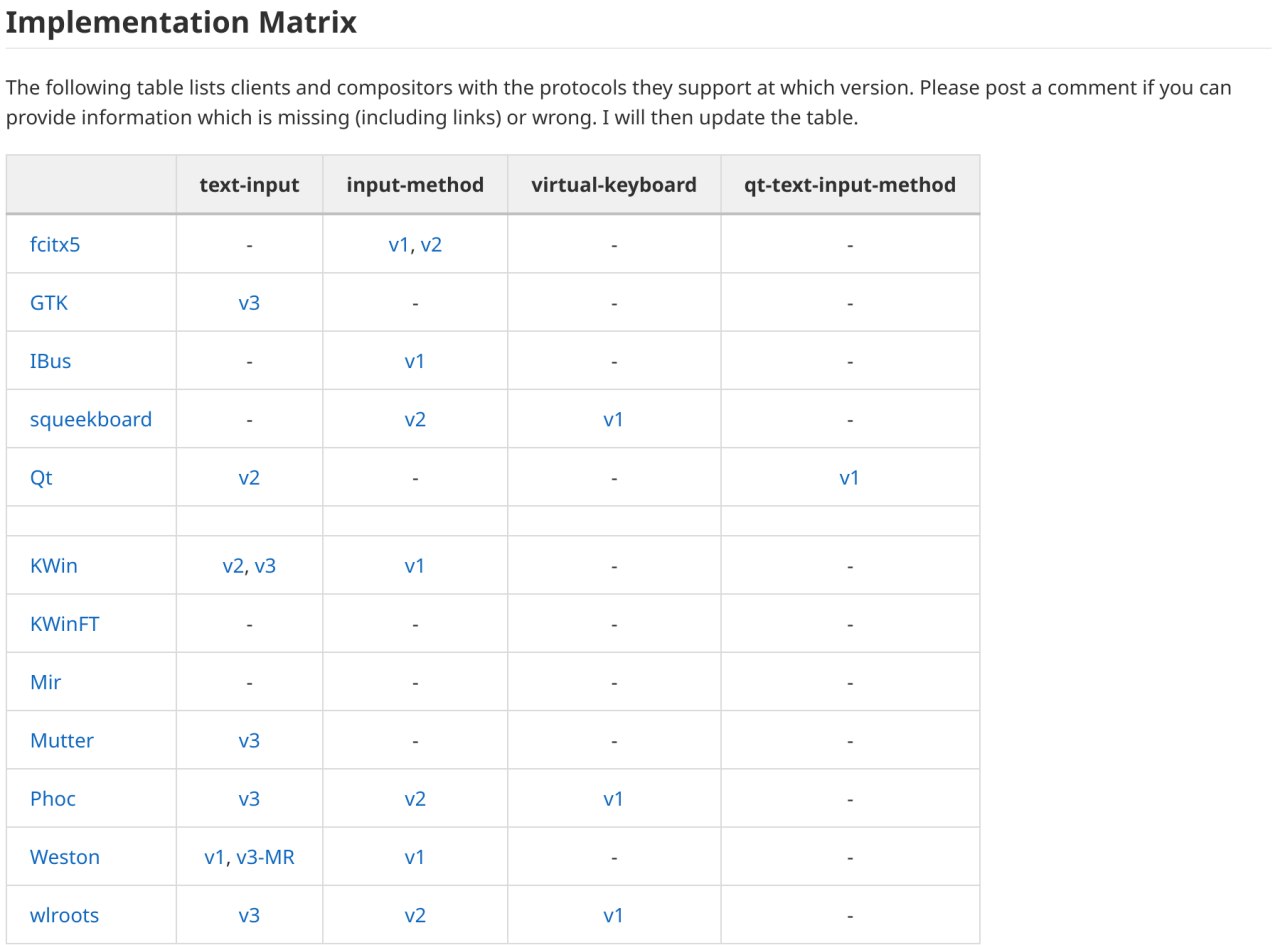Open the Mir link
The width and height of the screenshot is (1280, 945).
[x=46, y=682]
